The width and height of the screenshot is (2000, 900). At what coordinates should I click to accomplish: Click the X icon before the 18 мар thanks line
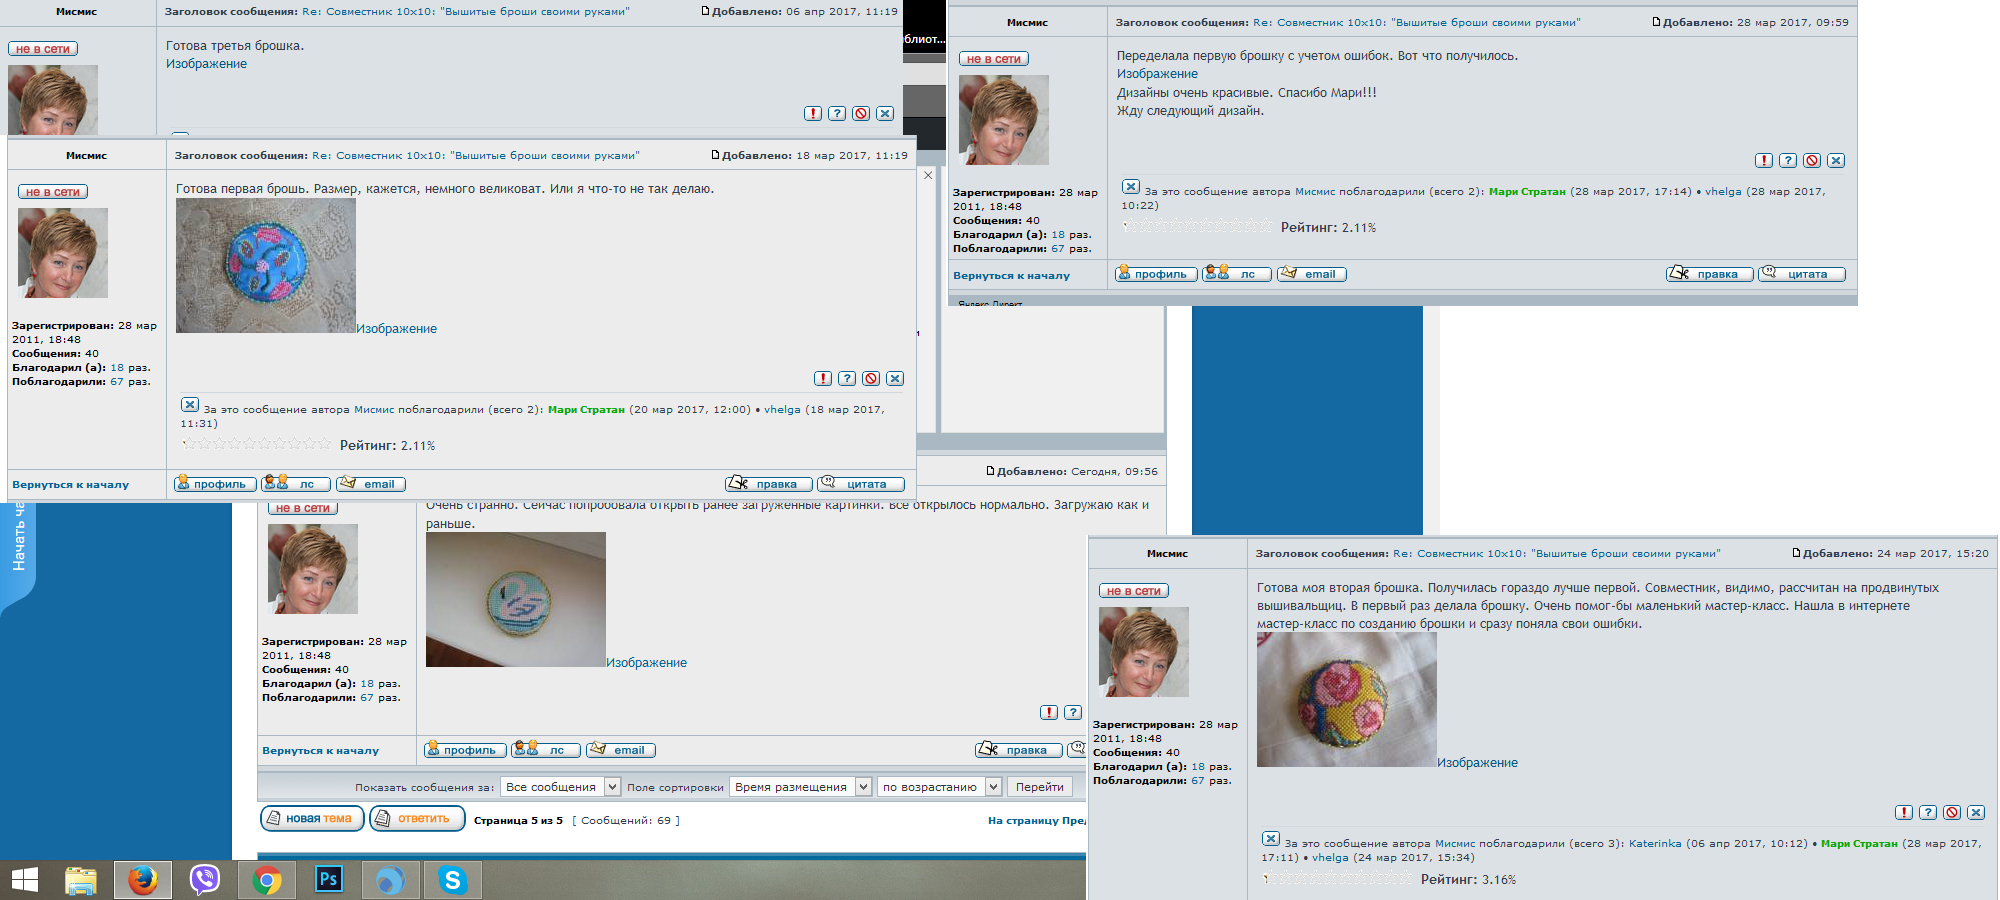(190, 405)
